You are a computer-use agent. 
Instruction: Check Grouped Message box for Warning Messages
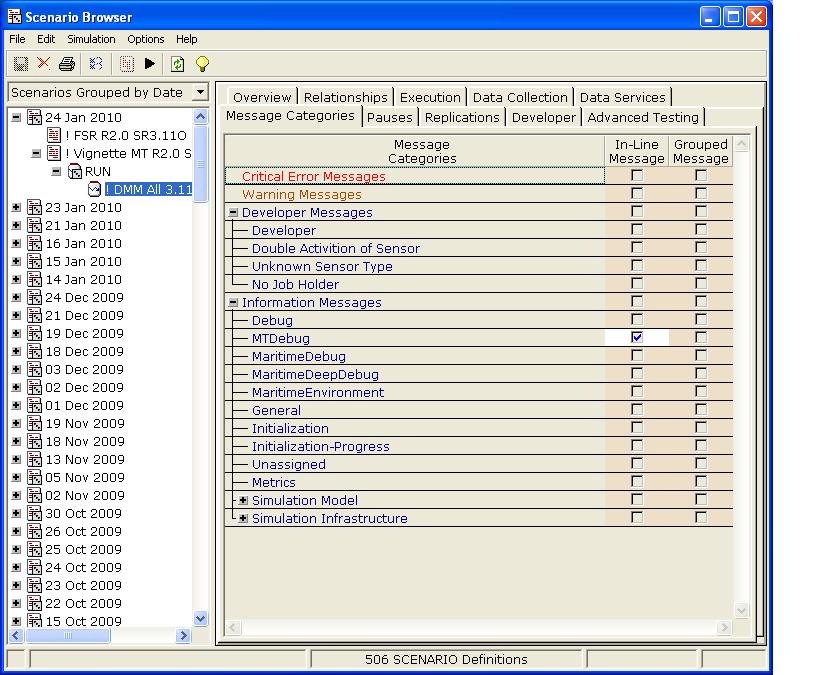[701, 194]
